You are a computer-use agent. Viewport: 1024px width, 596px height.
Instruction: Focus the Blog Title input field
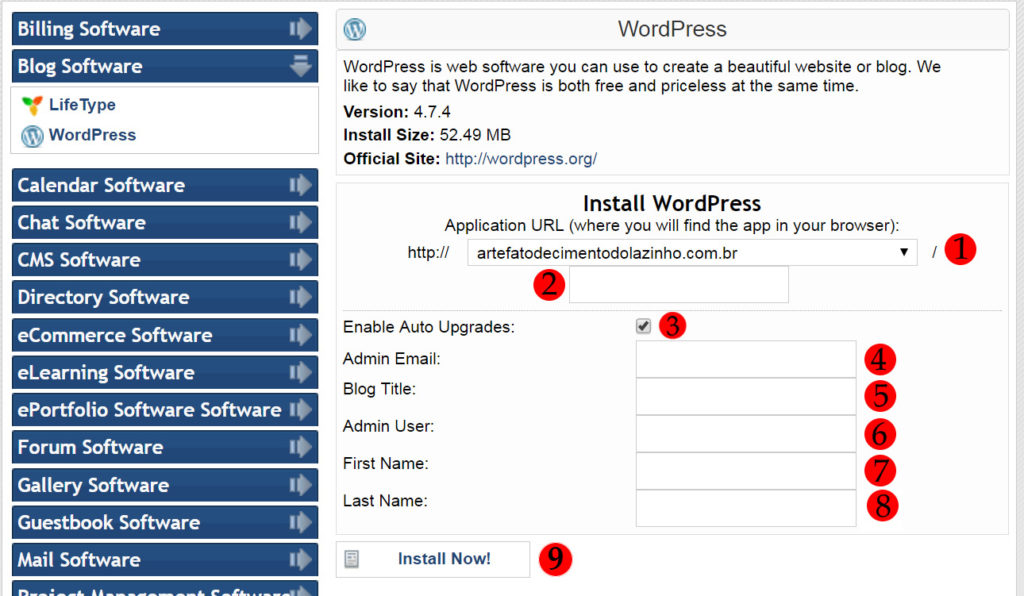[746, 396]
